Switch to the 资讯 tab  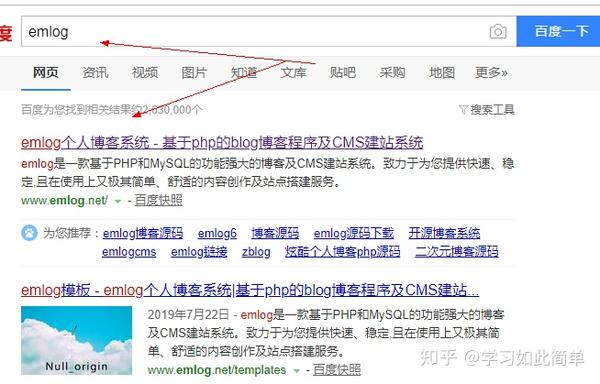point(95,72)
